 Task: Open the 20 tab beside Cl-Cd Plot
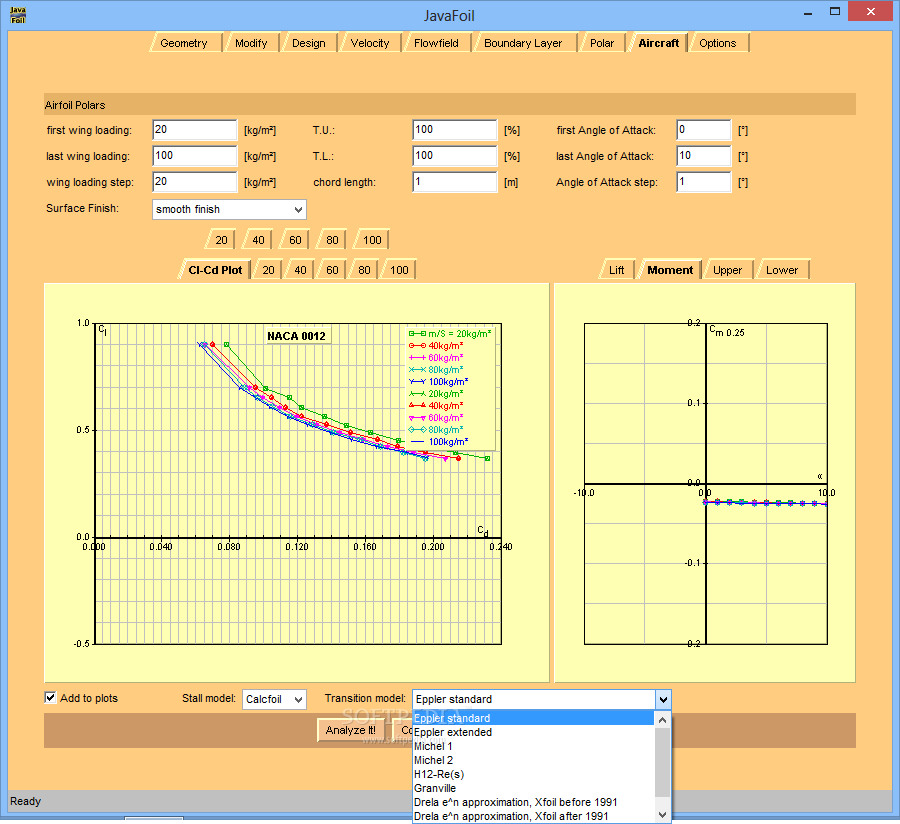[268, 270]
